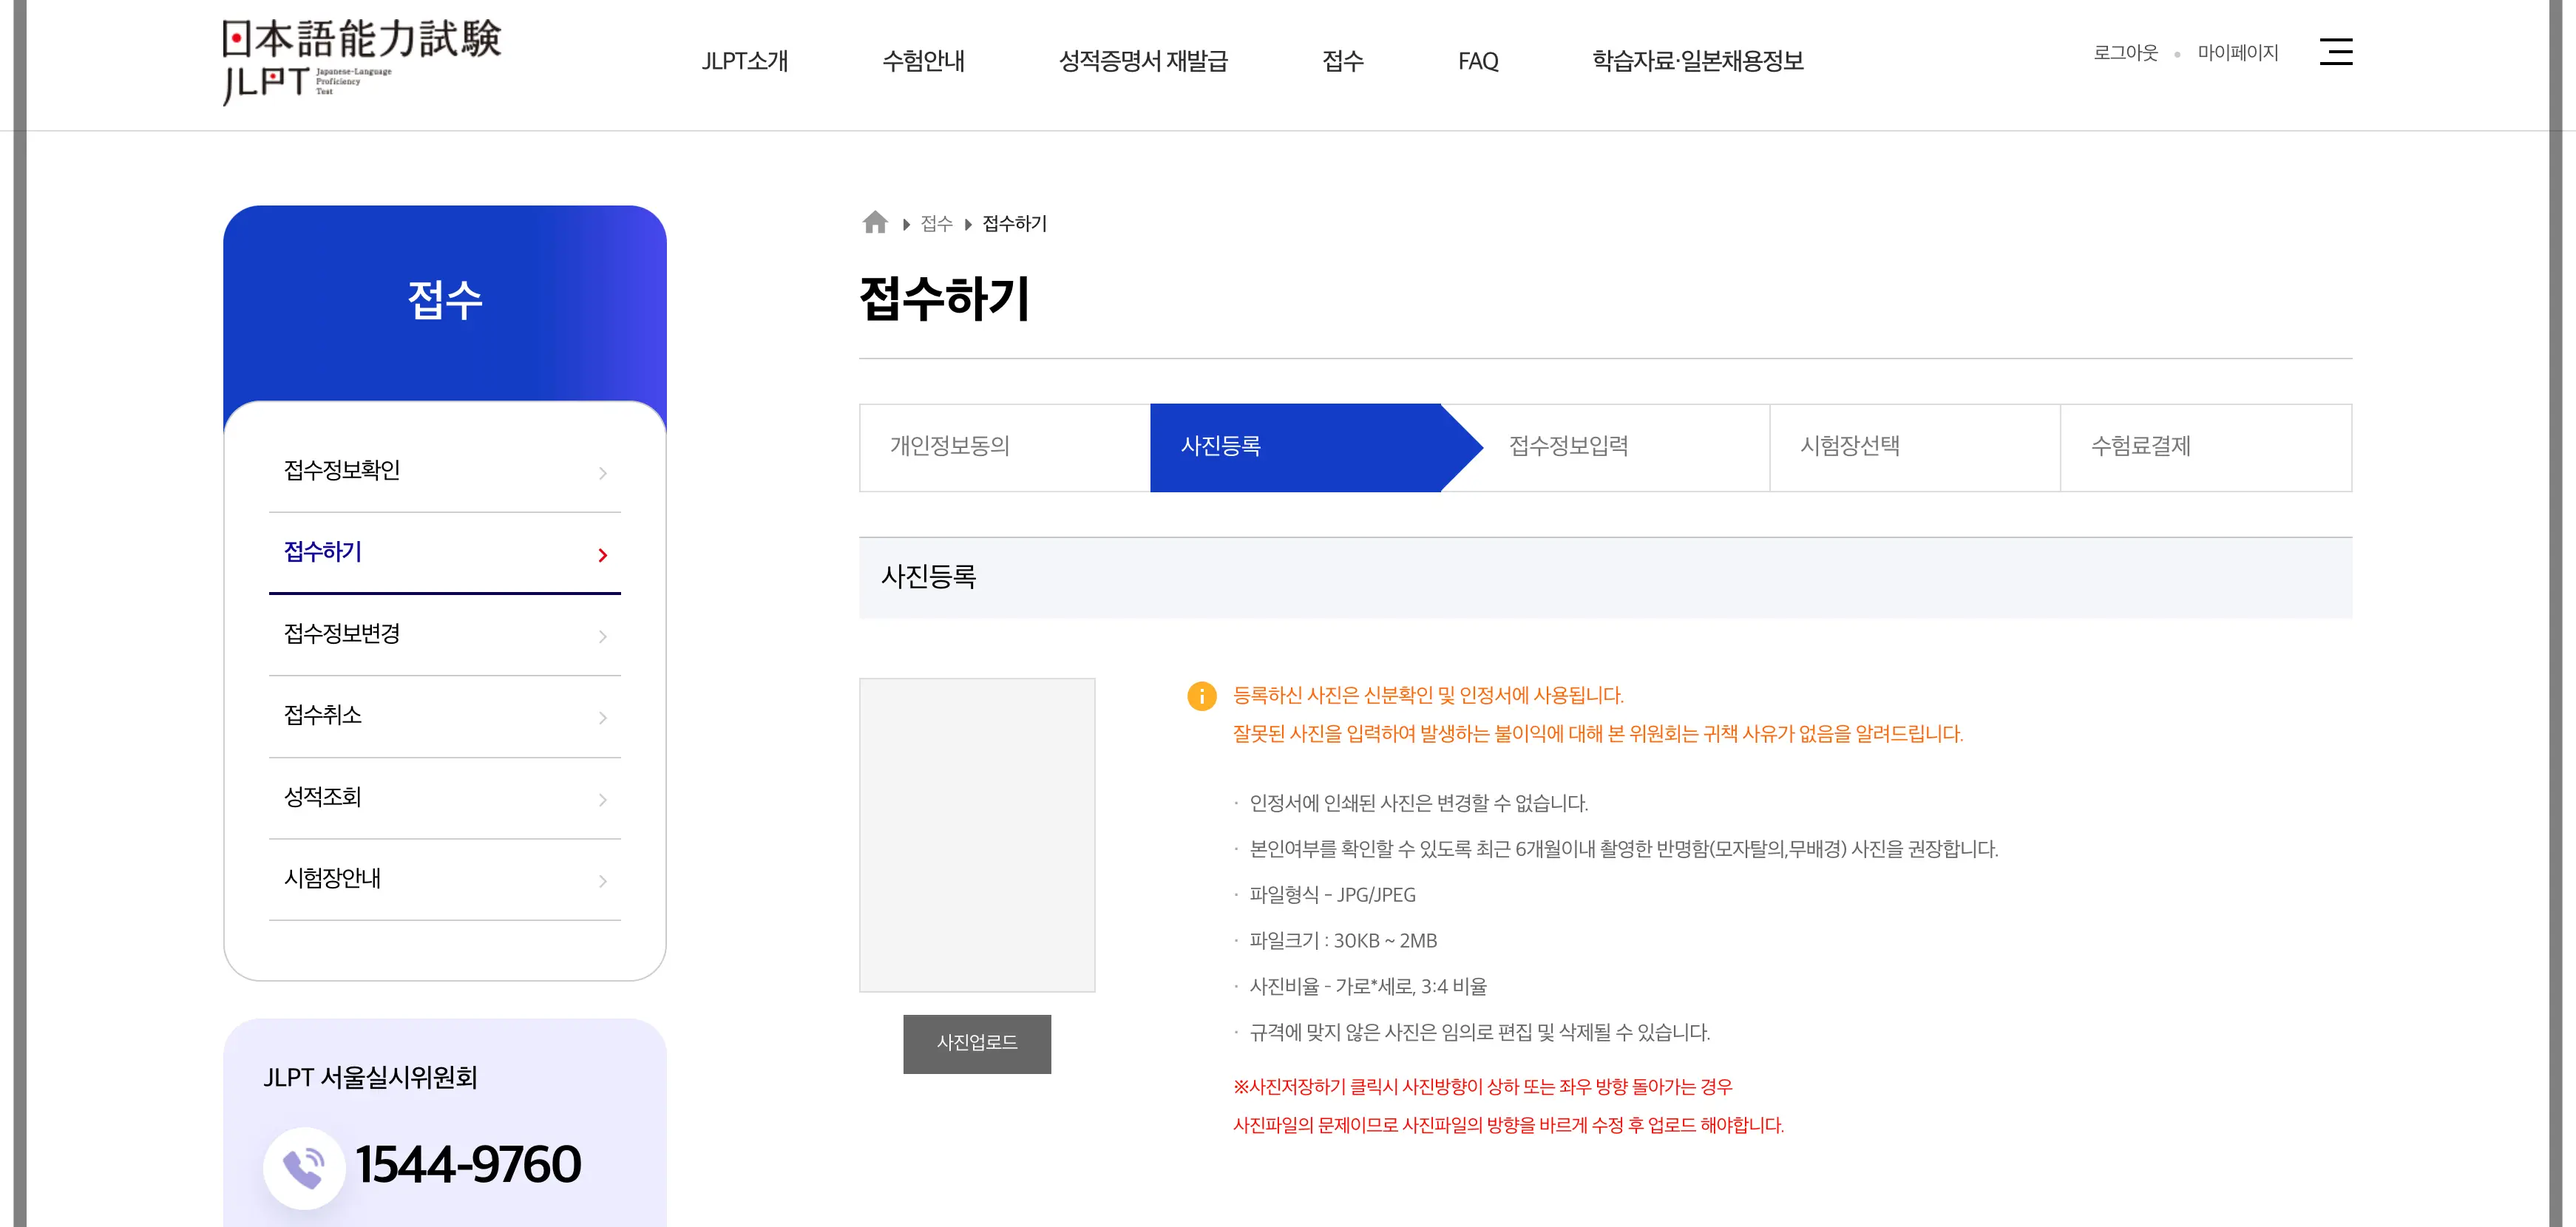Viewport: 2576px width, 1227px height.
Task: Open the hamburger menu
Action: point(2337,52)
